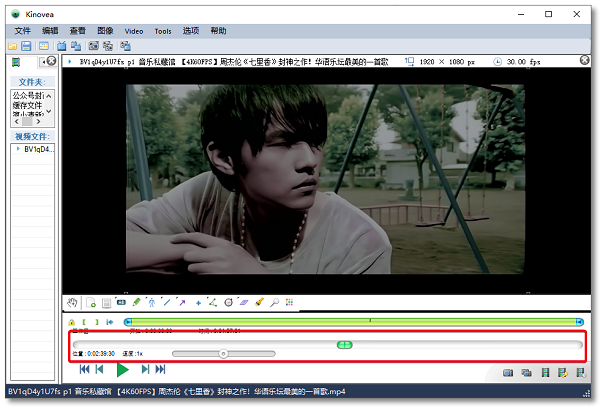Jump to the first frame
600x407 pixels.
click(84, 371)
